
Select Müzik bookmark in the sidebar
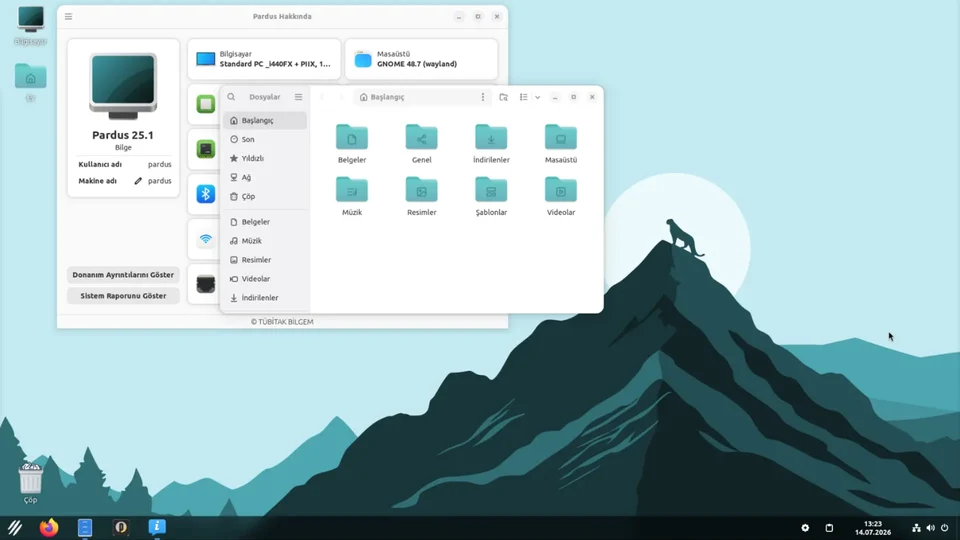tap(265, 241)
